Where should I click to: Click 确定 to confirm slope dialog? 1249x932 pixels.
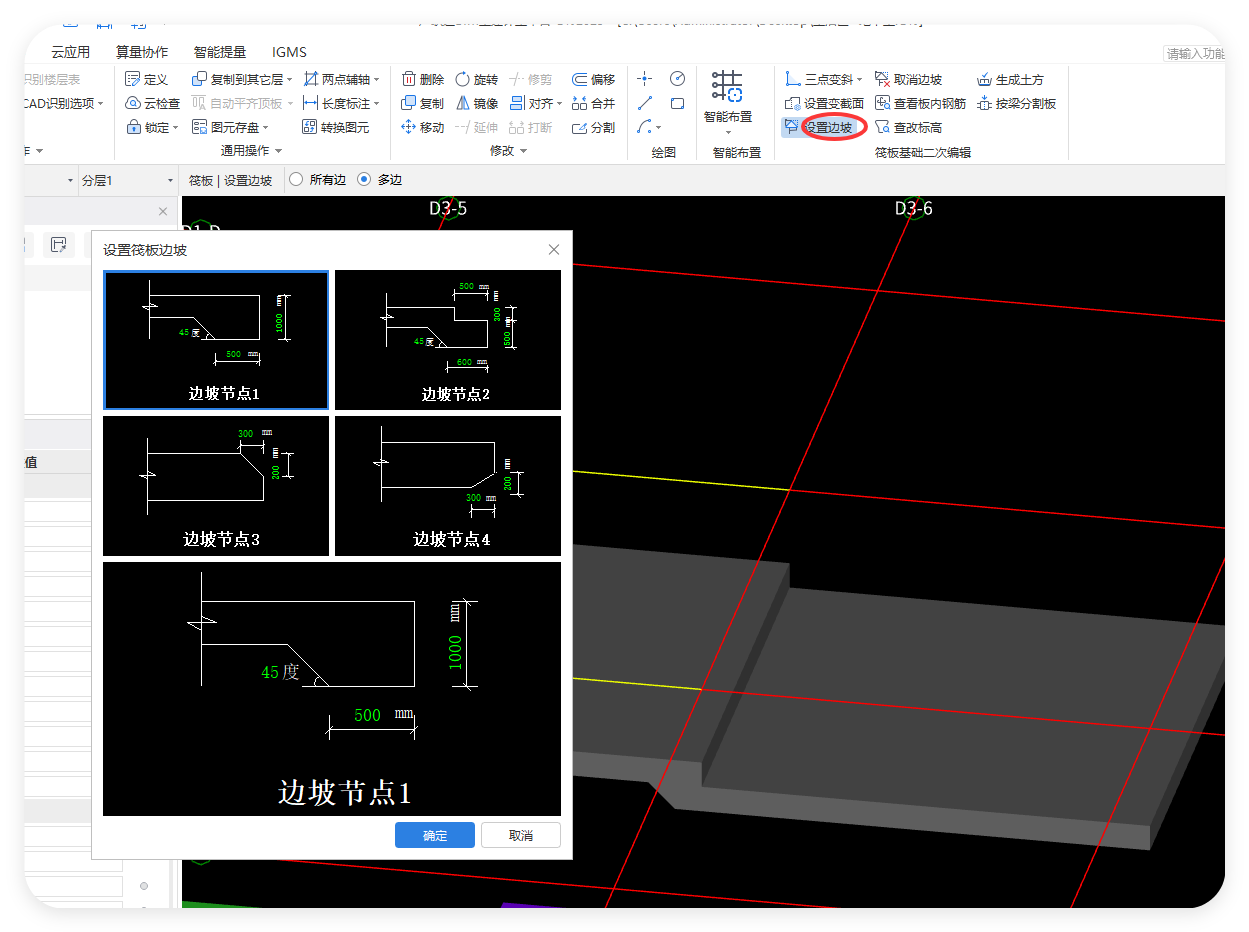pyautogui.click(x=435, y=836)
